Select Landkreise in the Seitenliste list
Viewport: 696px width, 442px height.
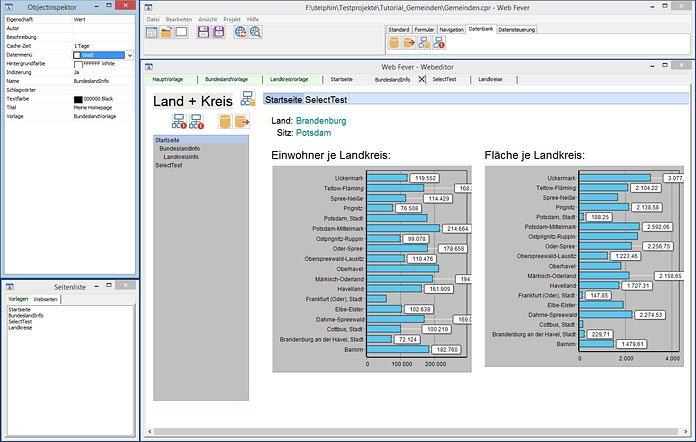coord(20,328)
